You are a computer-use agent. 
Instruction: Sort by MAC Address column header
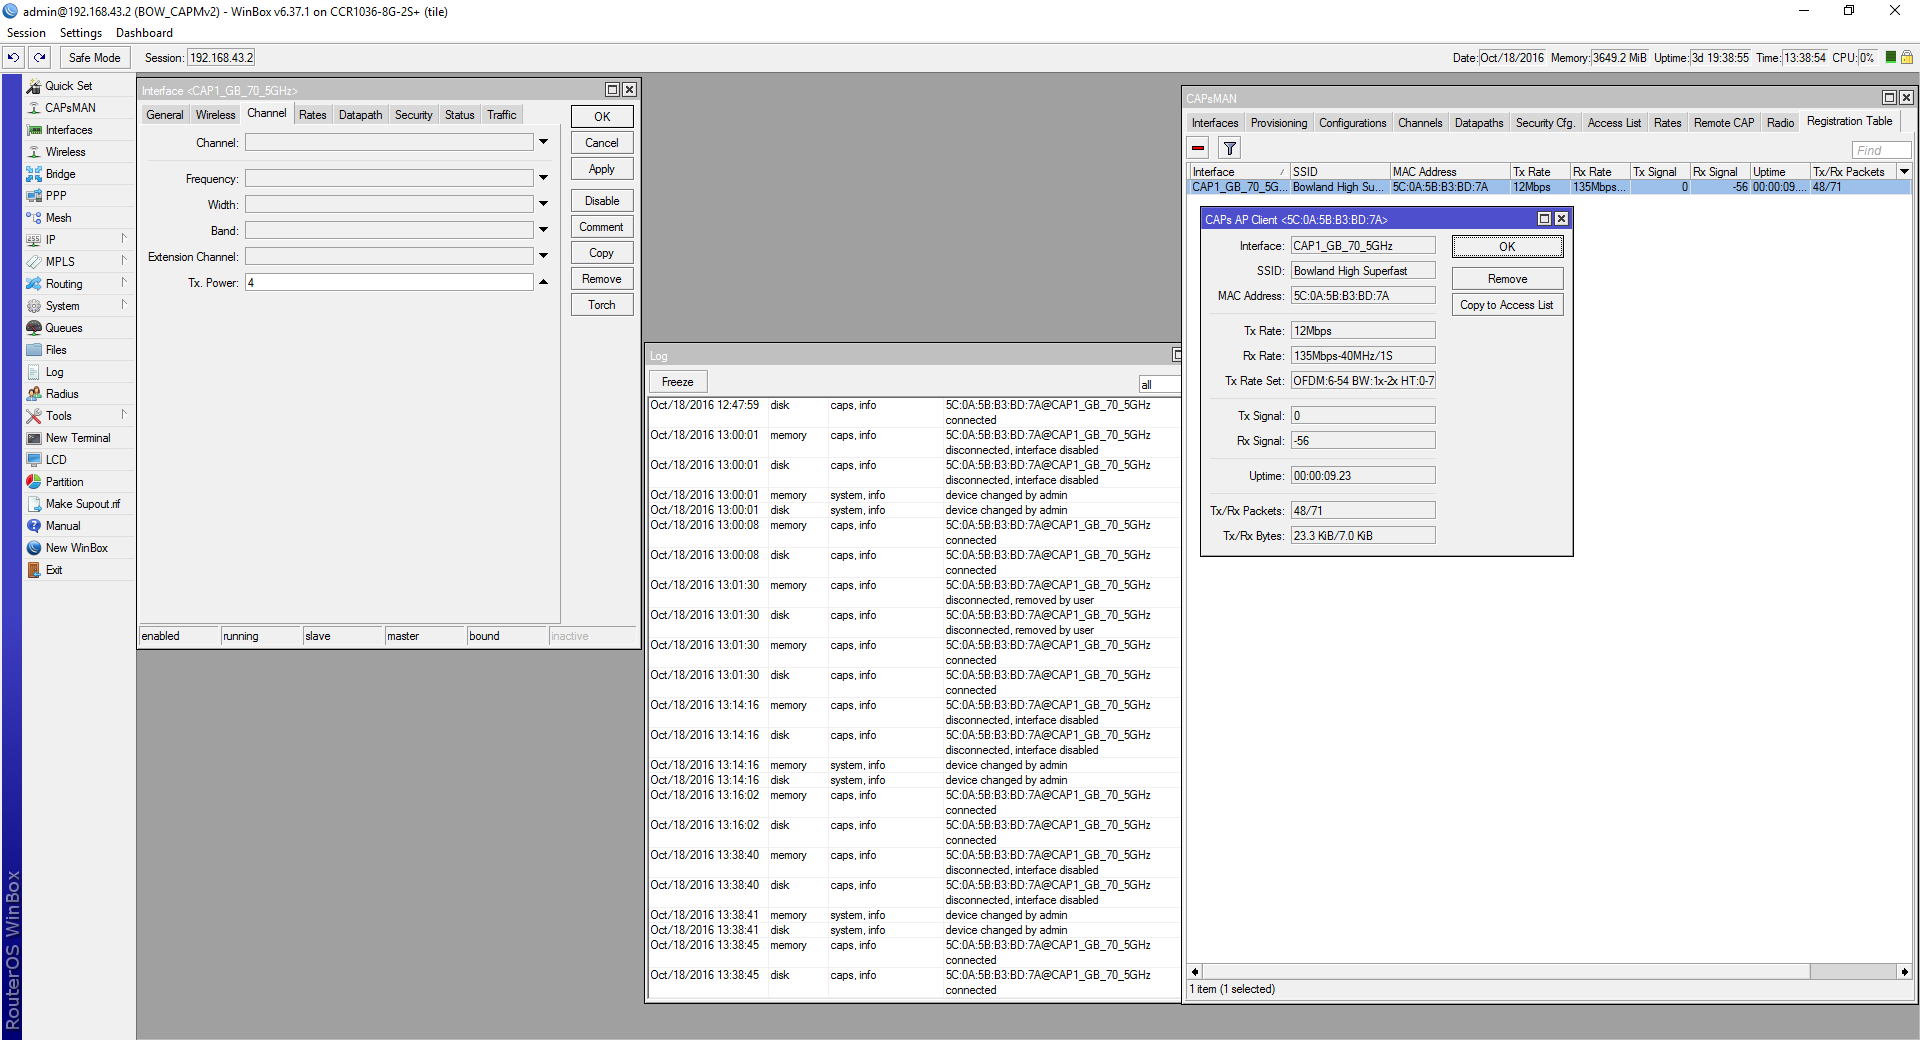[x=1449, y=172]
